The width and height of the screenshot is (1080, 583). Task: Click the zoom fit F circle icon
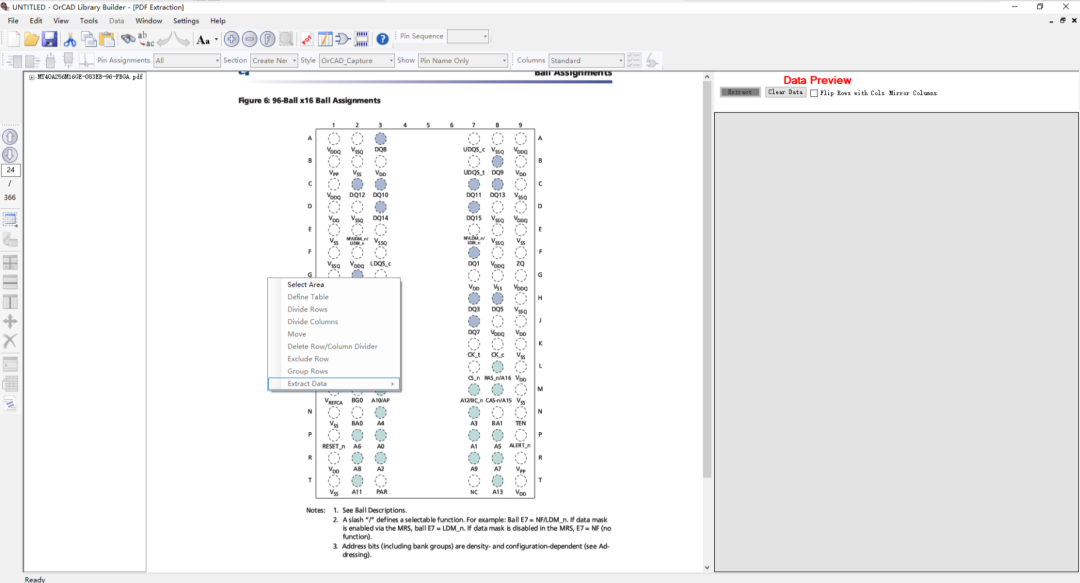pos(268,39)
